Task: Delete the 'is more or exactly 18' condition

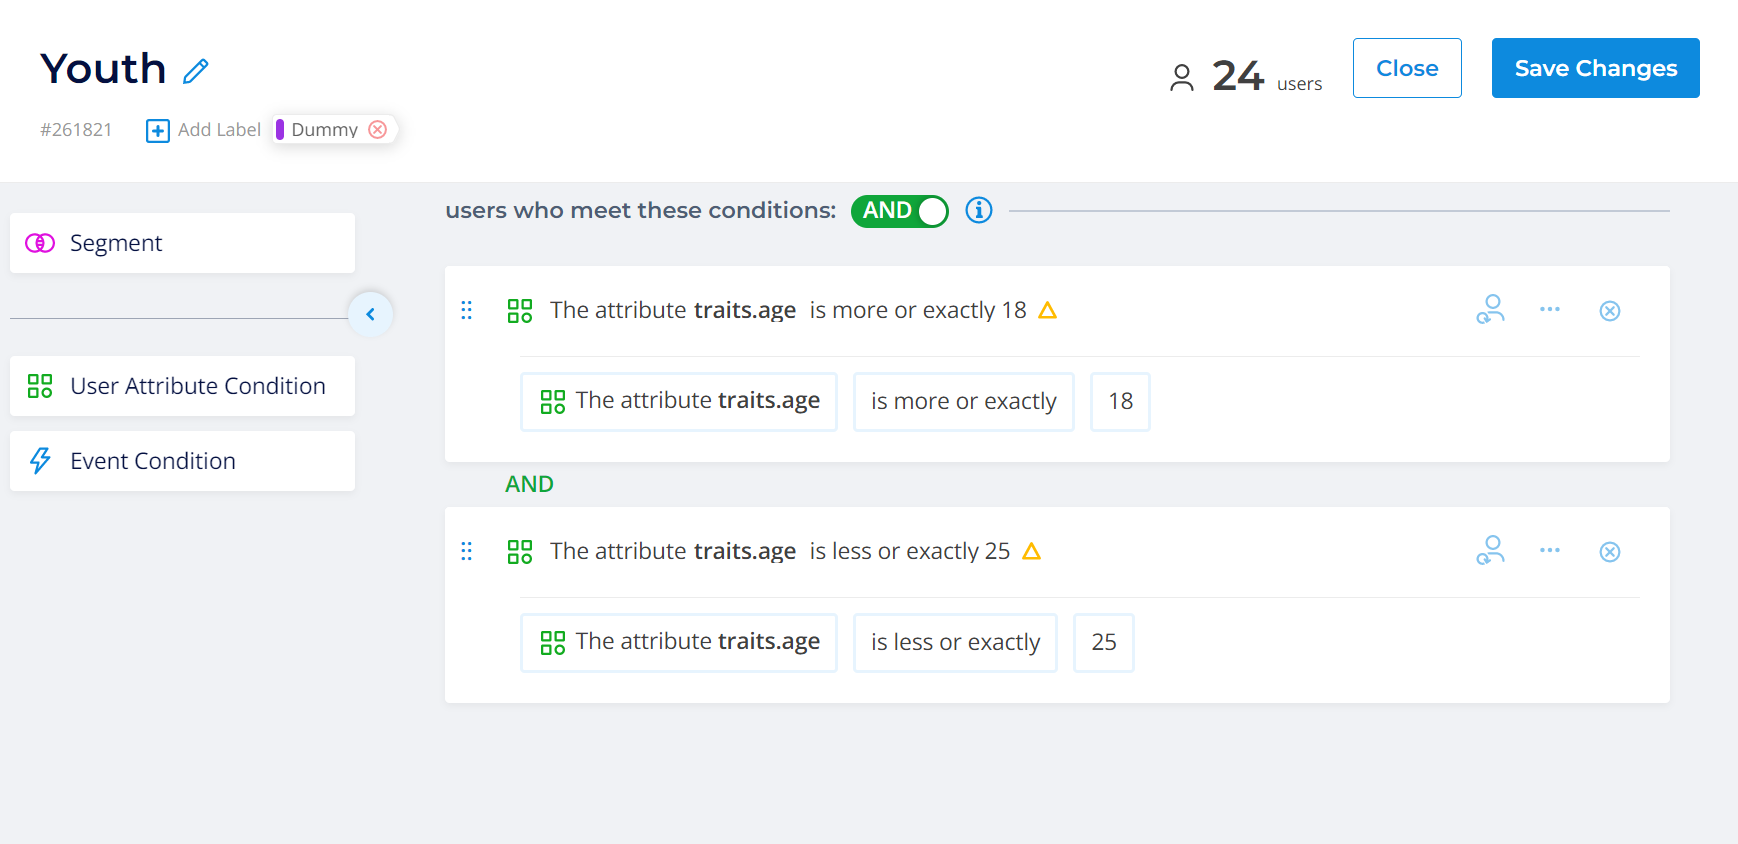Action: (1610, 311)
